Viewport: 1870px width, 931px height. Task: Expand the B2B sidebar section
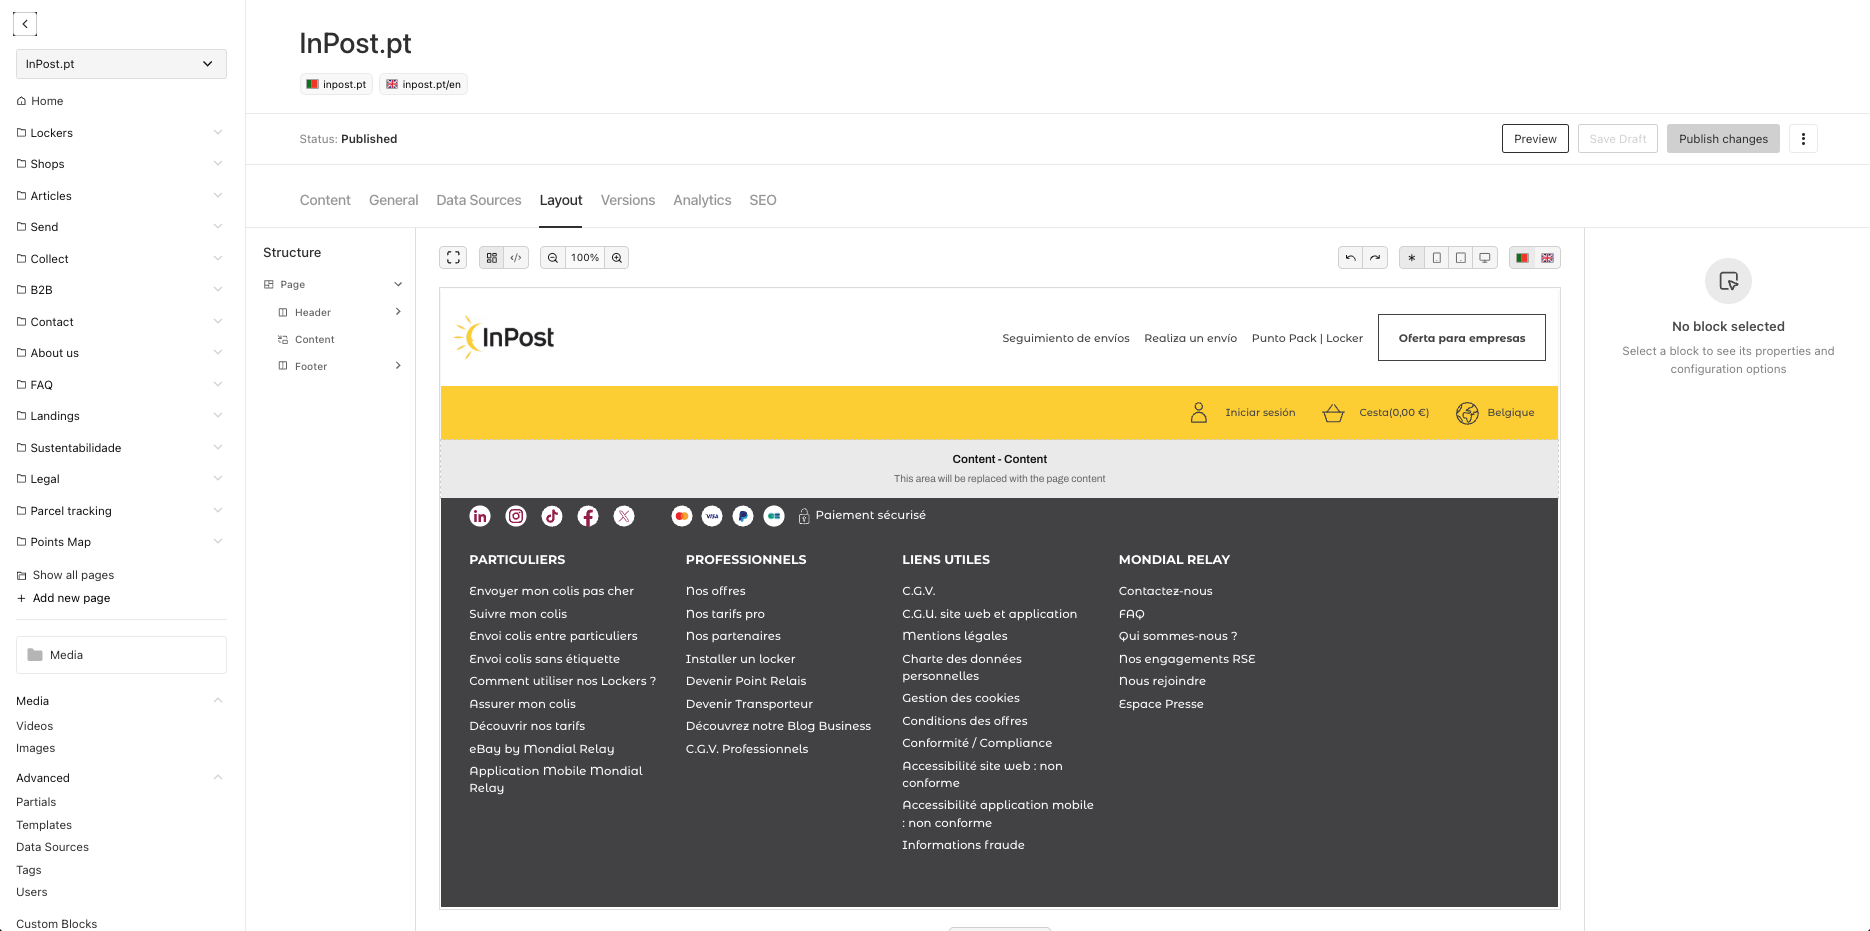coord(218,289)
